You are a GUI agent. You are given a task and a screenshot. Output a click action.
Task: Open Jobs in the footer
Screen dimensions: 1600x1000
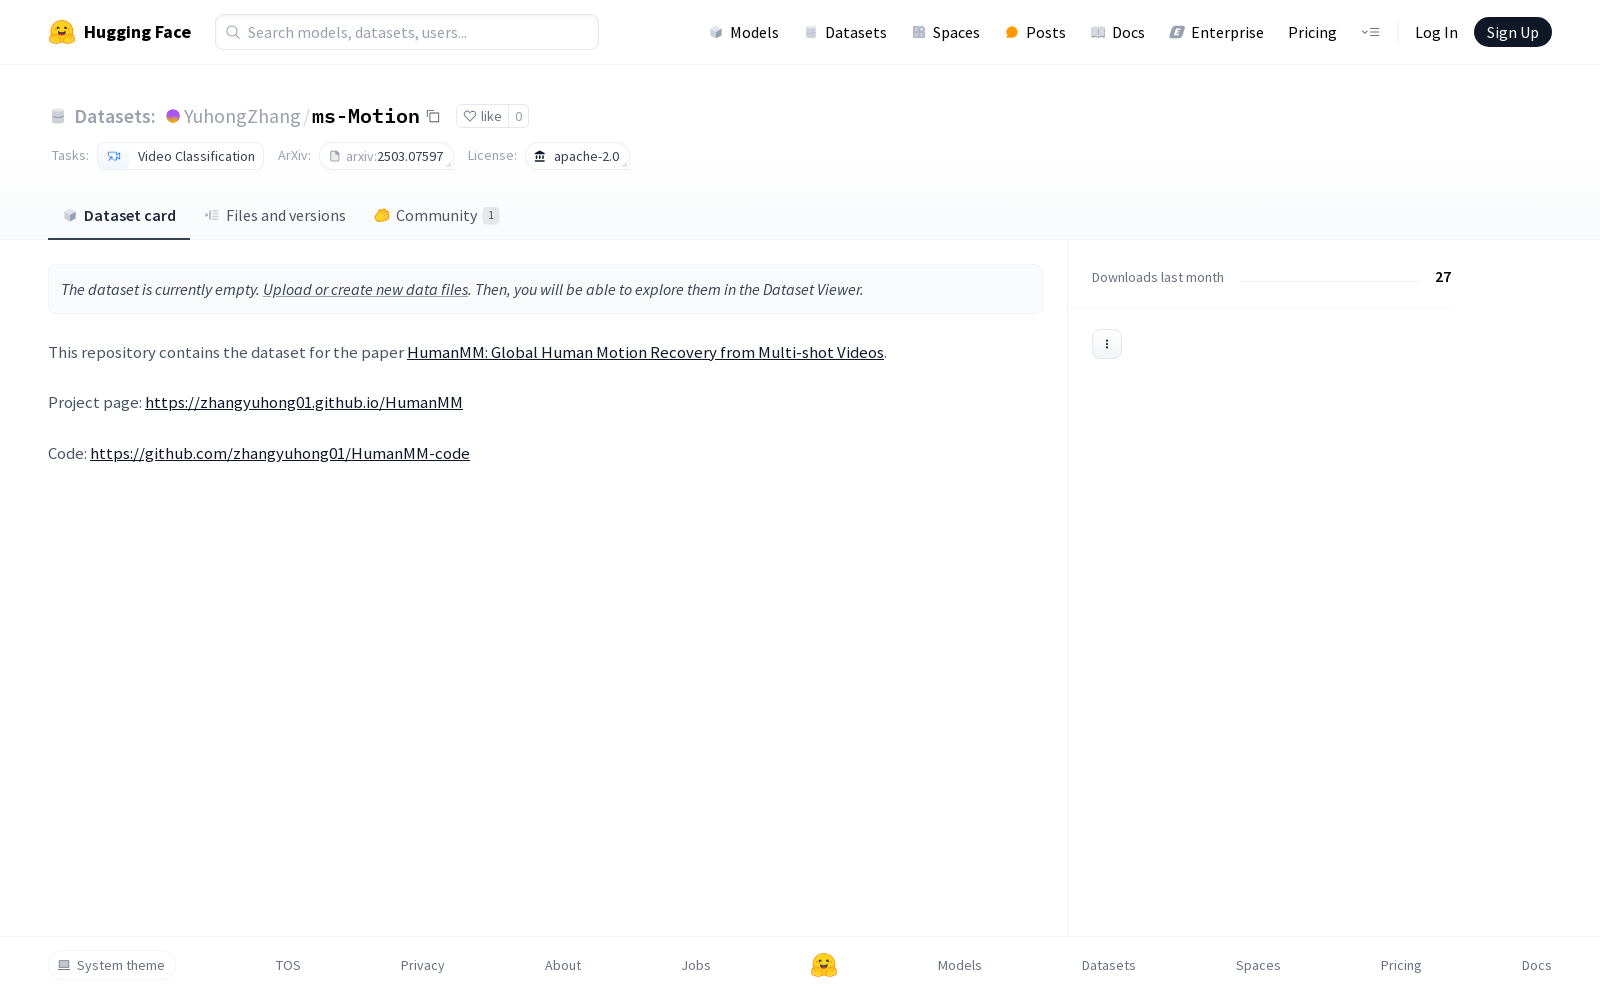click(x=696, y=965)
